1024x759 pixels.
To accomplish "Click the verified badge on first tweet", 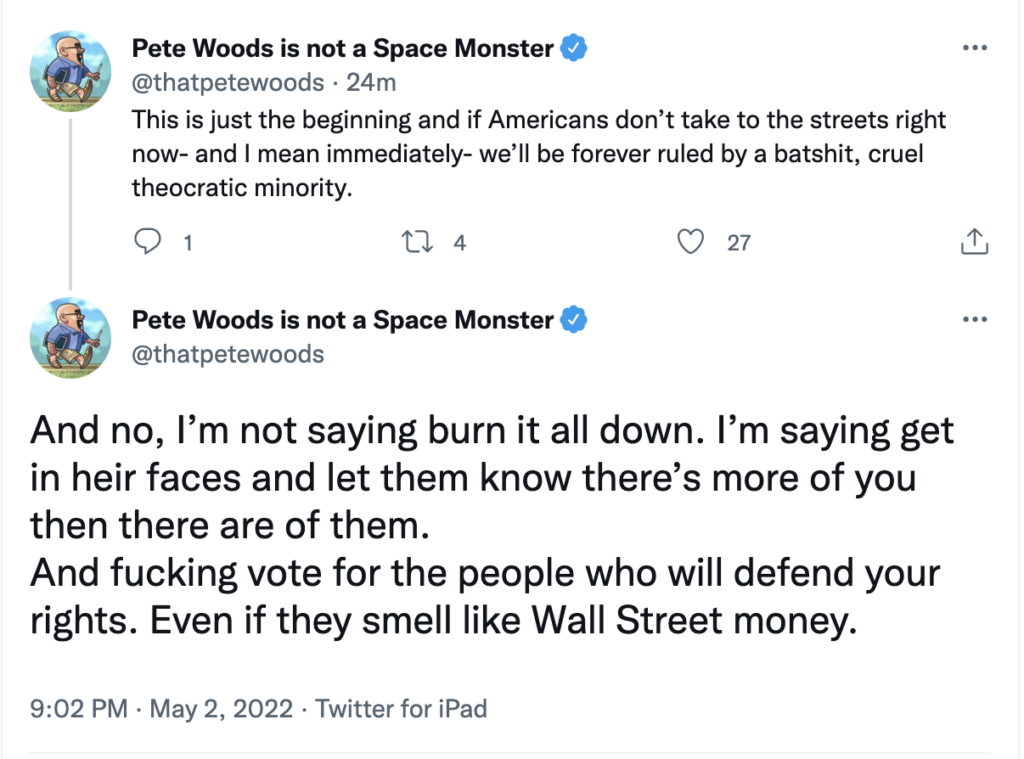I will (573, 48).
